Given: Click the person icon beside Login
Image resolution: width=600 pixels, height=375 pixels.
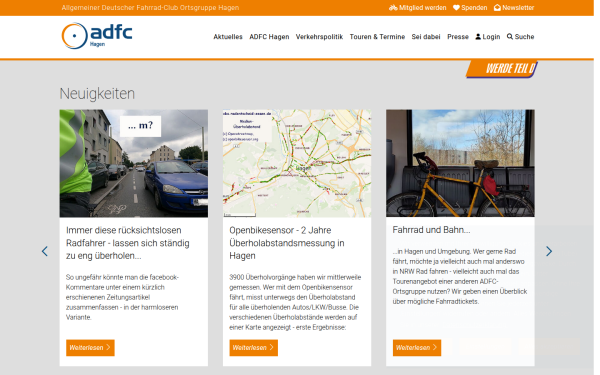Looking at the screenshot, I should click(478, 37).
